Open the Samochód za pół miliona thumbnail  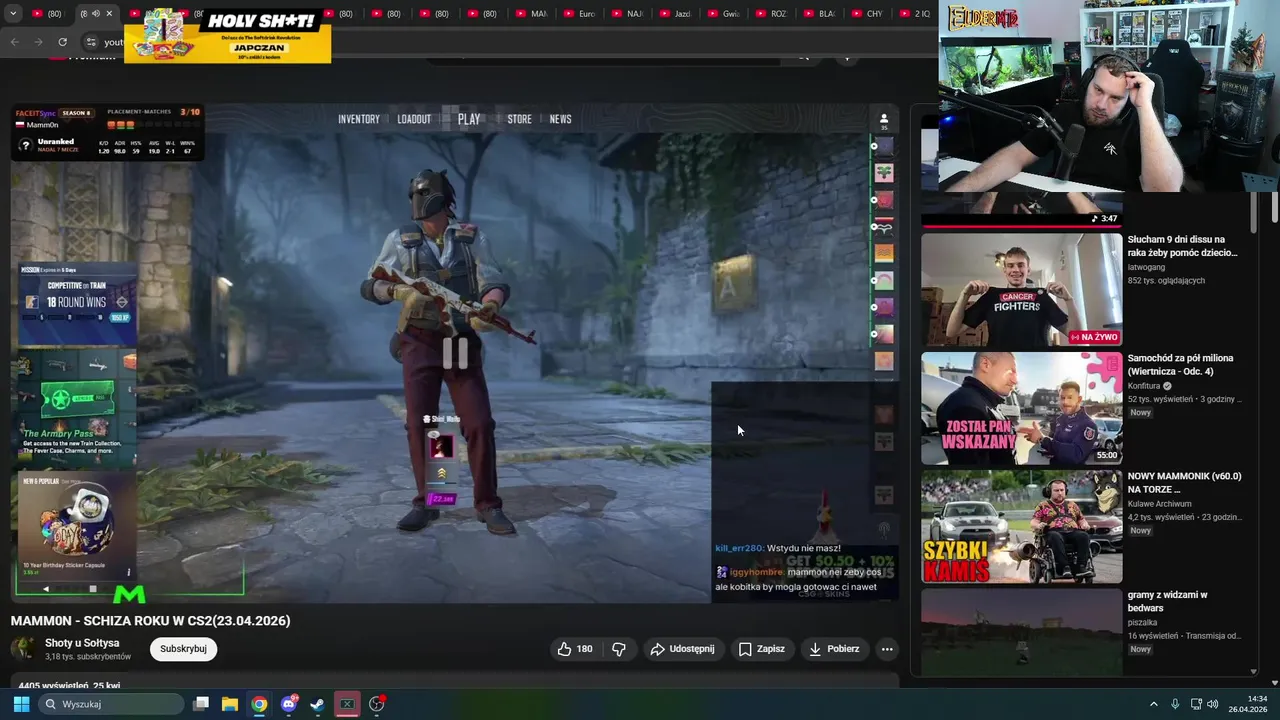pyautogui.click(x=1021, y=408)
